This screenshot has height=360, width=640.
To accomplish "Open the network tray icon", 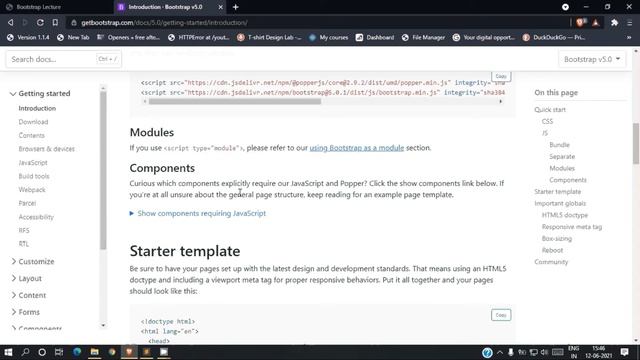I will coord(533,352).
